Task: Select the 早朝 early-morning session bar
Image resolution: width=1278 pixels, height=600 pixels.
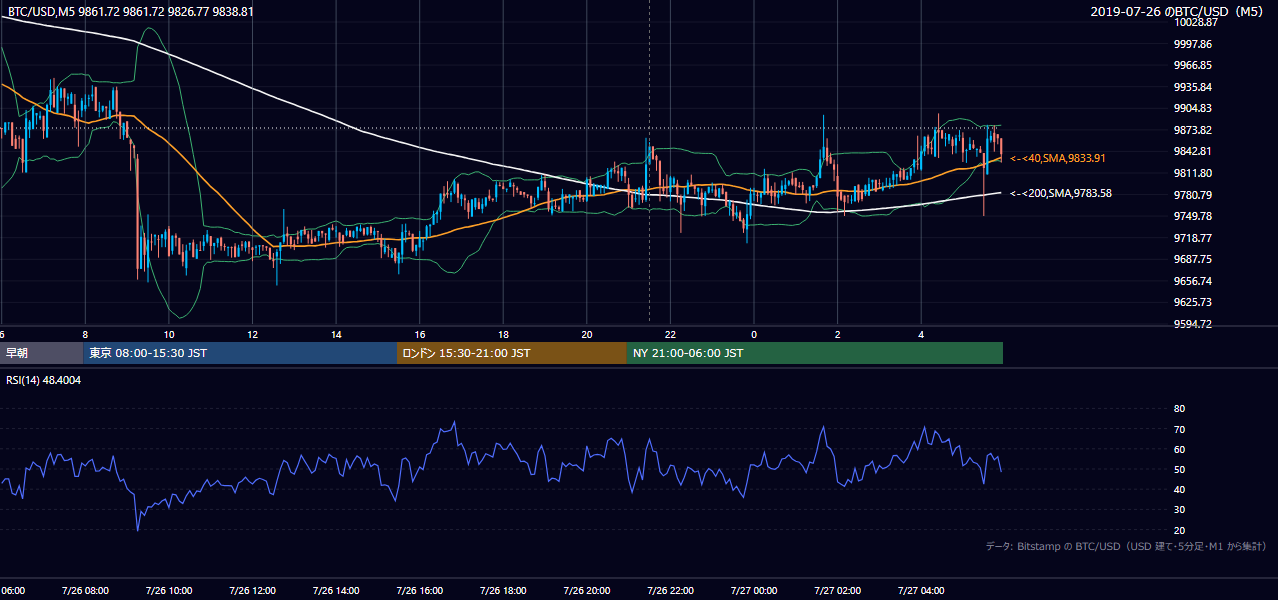Action: (41, 353)
